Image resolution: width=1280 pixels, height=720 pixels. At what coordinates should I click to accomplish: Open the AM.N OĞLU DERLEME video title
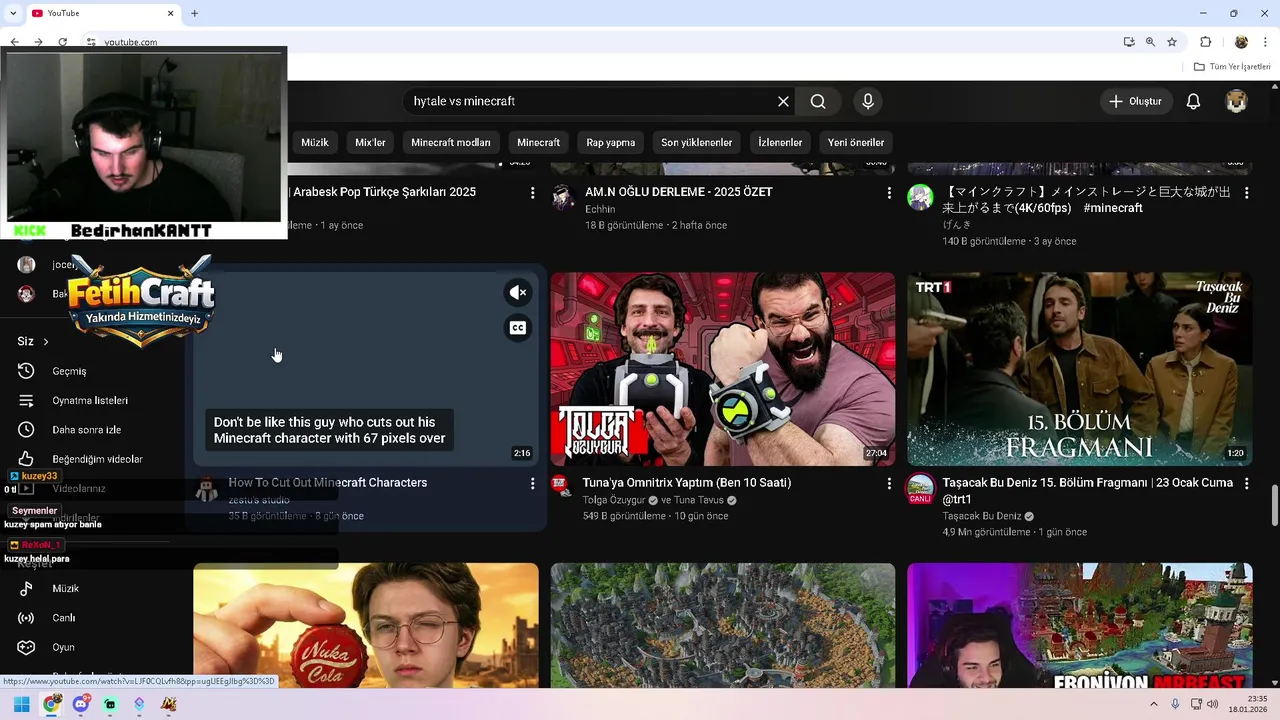(679, 192)
